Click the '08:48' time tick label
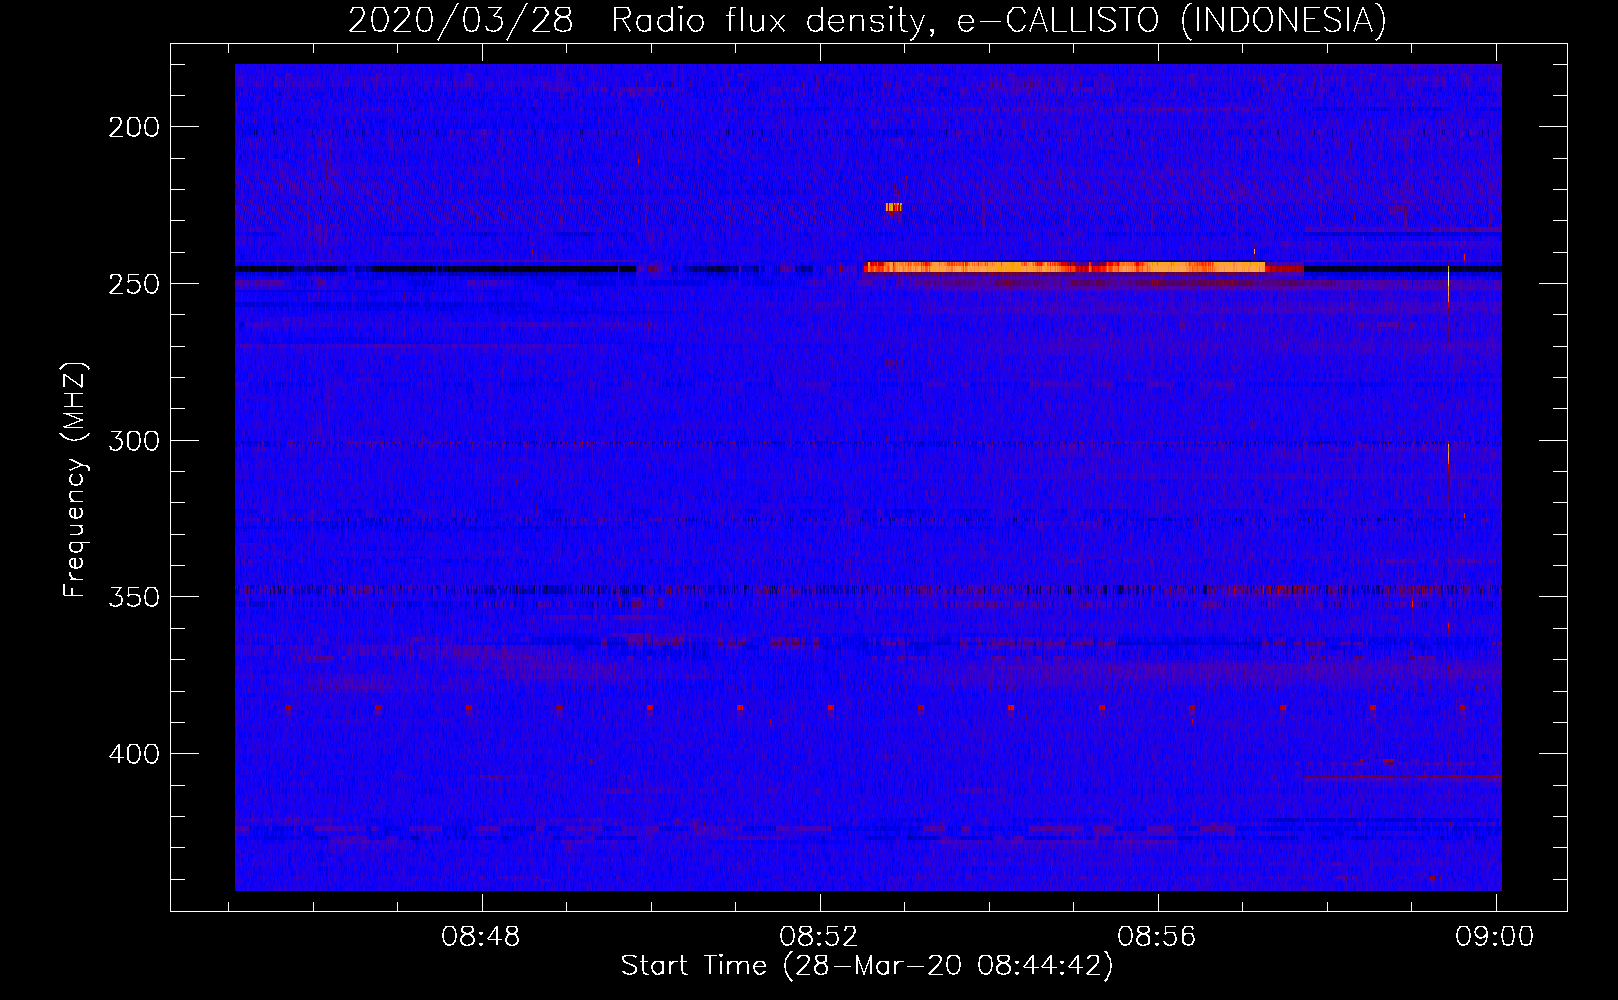The height and width of the screenshot is (1000, 1618). pyautogui.click(x=481, y=937)
